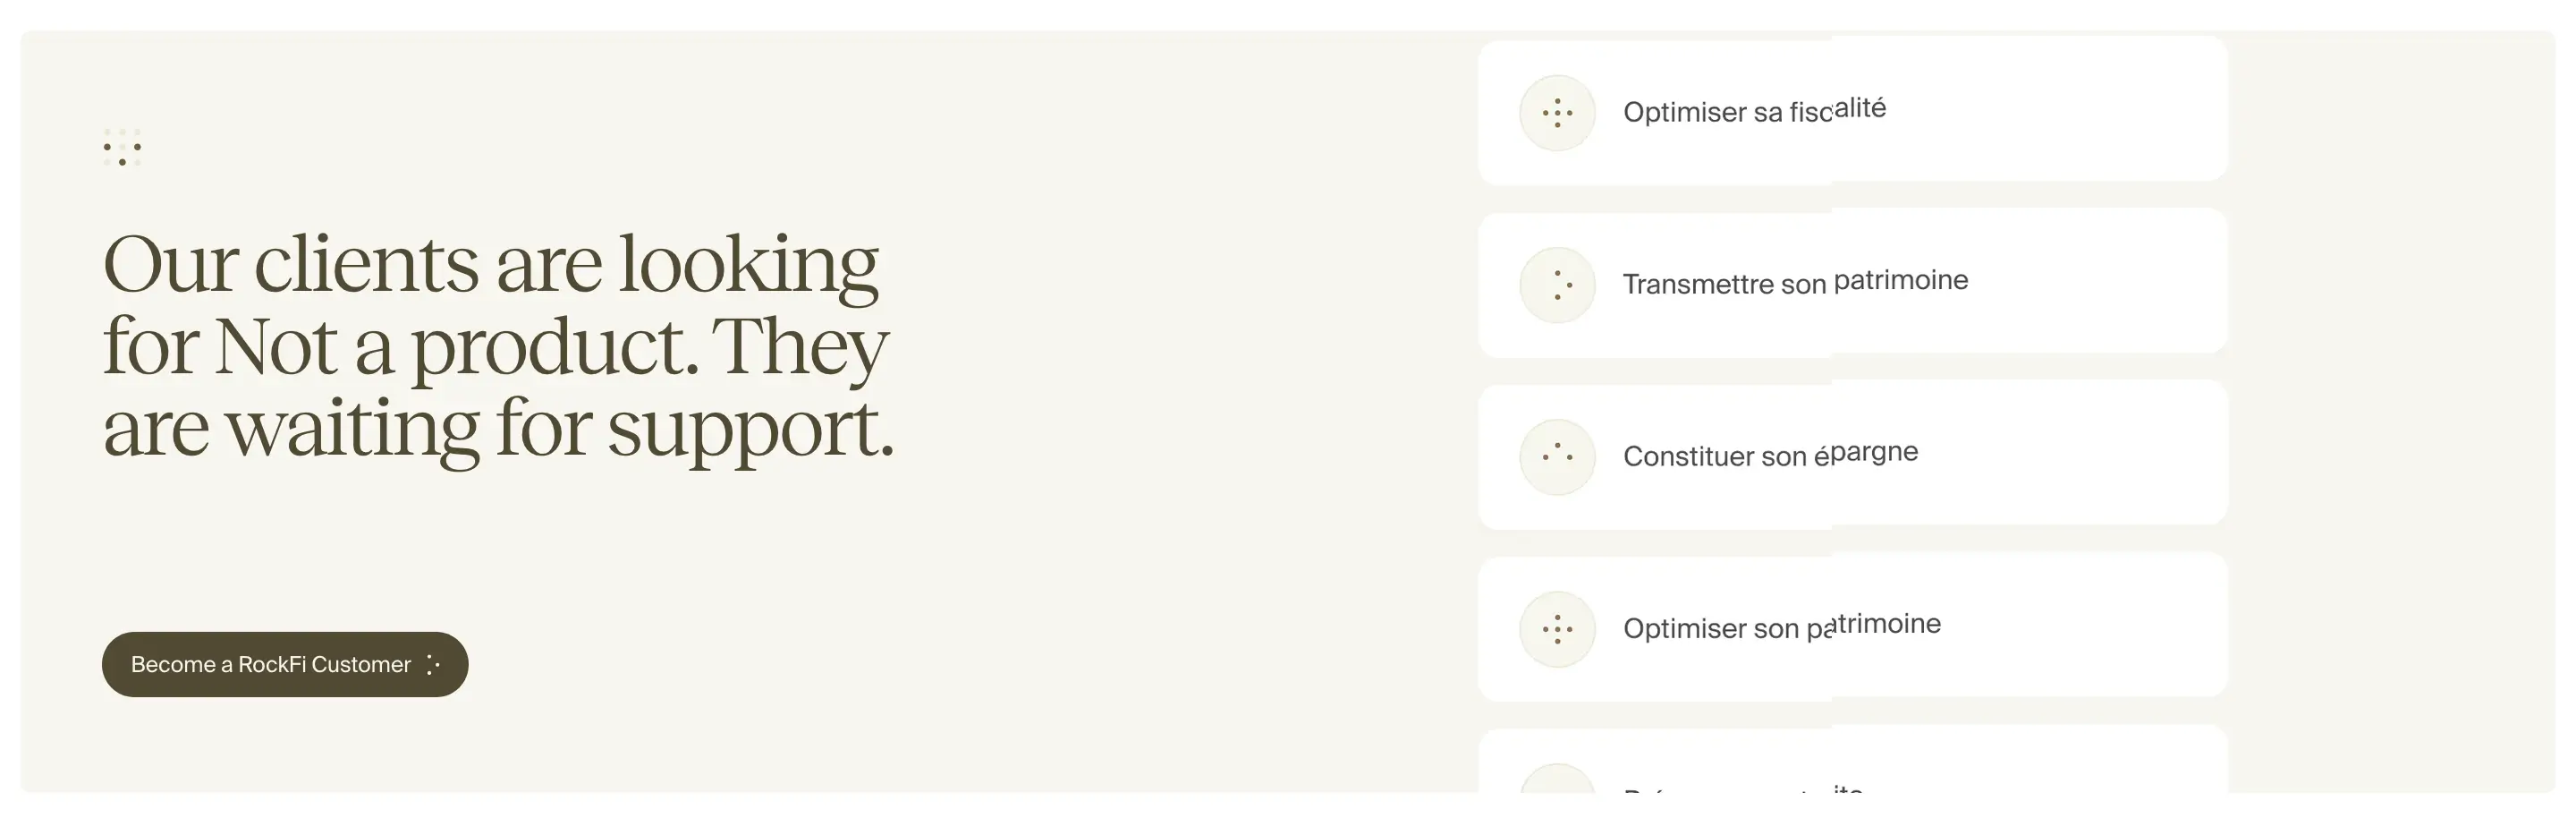Open the Optimiser son patrimoine text label

click(x=1782, y=627)
